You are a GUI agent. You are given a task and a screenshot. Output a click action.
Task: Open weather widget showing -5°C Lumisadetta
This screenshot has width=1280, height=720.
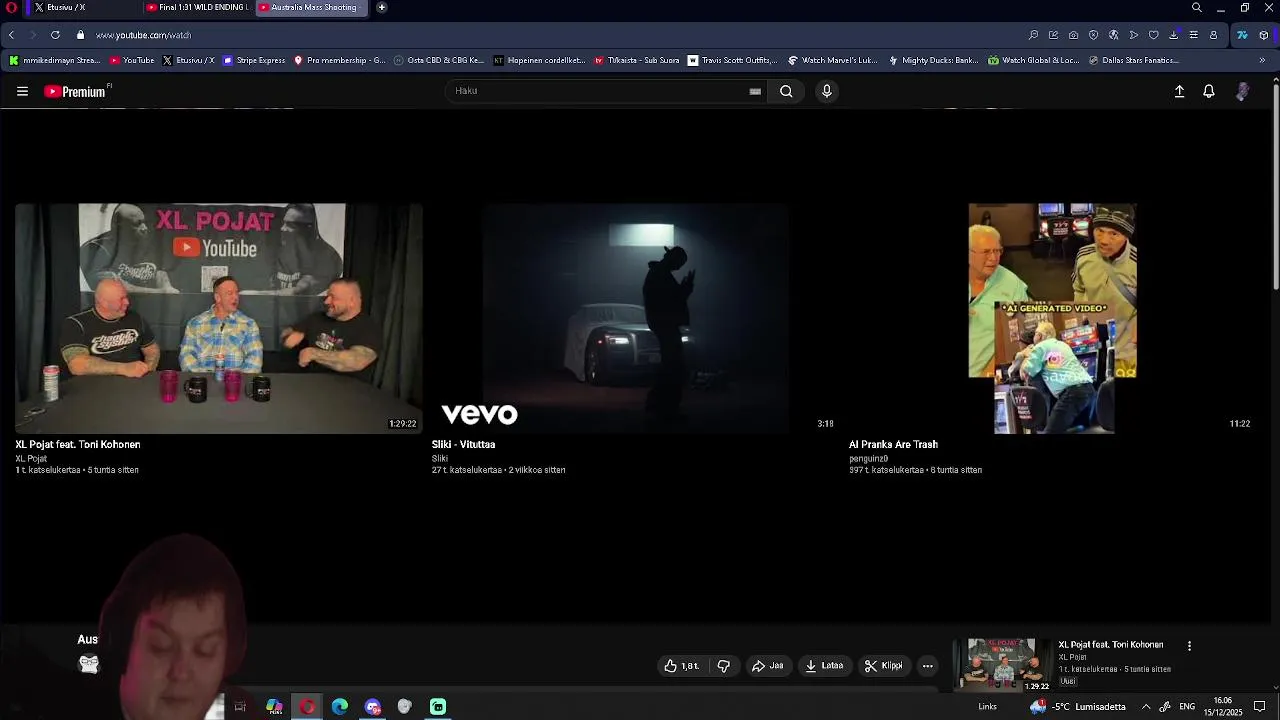pos(1078,707)
